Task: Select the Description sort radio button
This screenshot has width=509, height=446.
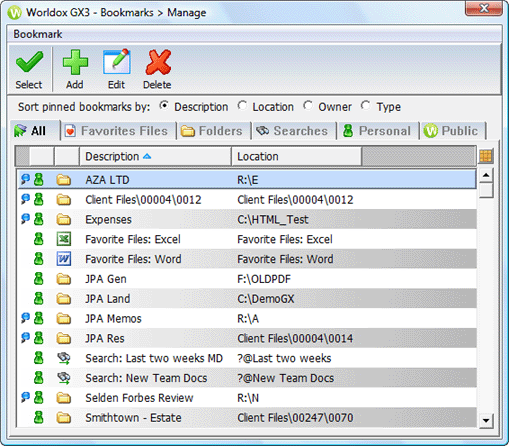Action: pyautogui.click(x=164, y=106)
